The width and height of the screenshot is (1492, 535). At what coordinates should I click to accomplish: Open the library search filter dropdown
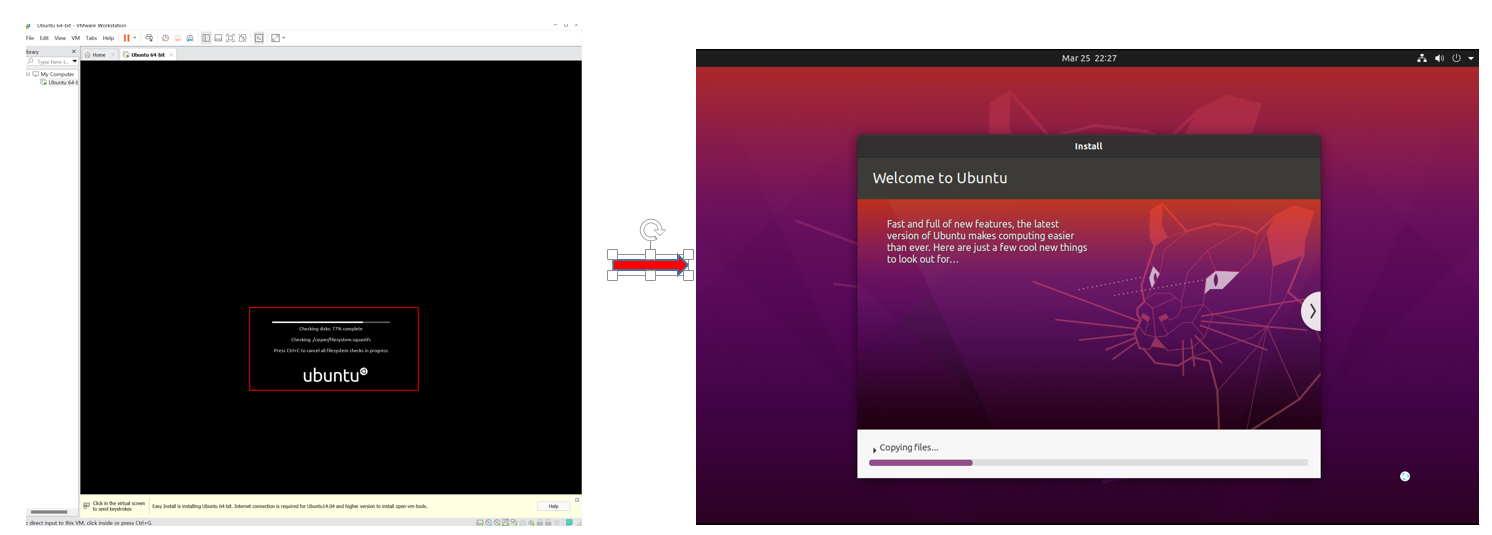[74, 62]
